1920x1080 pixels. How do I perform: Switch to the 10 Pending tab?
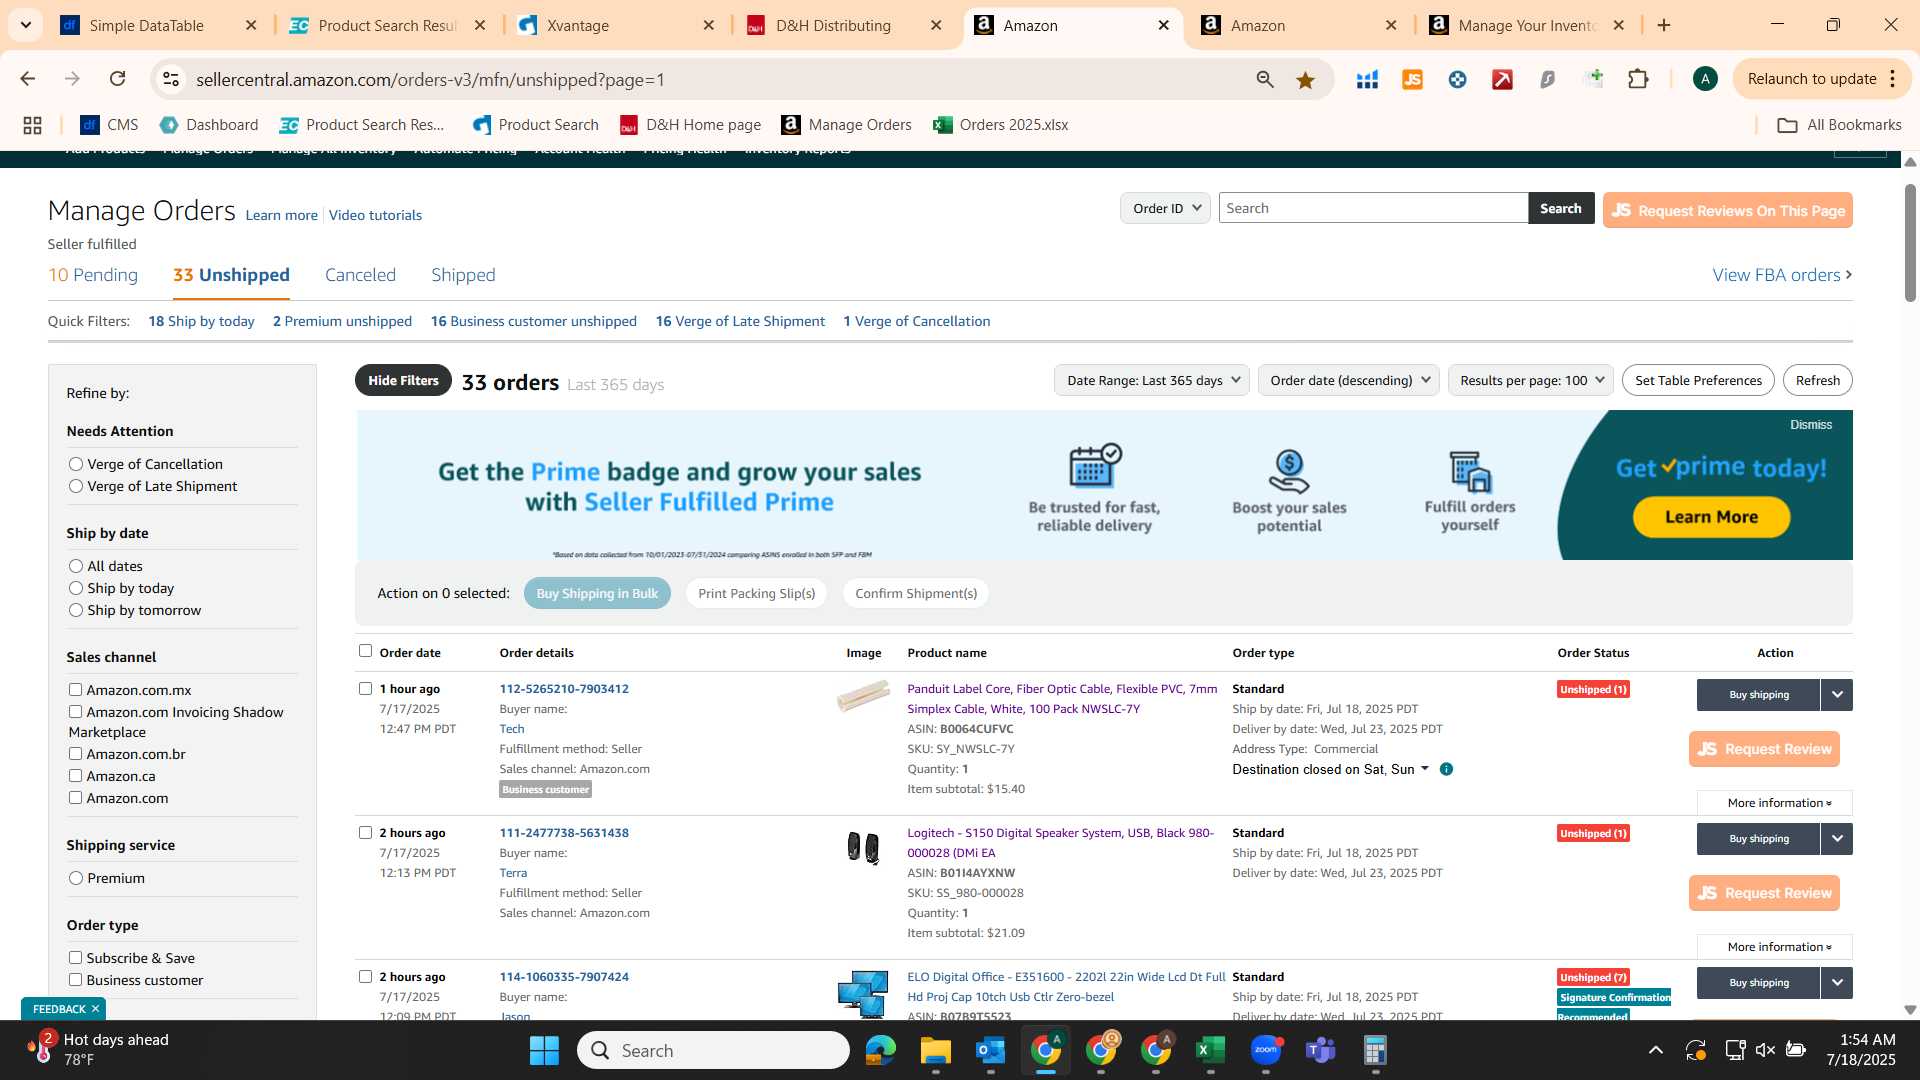(93, 275)
